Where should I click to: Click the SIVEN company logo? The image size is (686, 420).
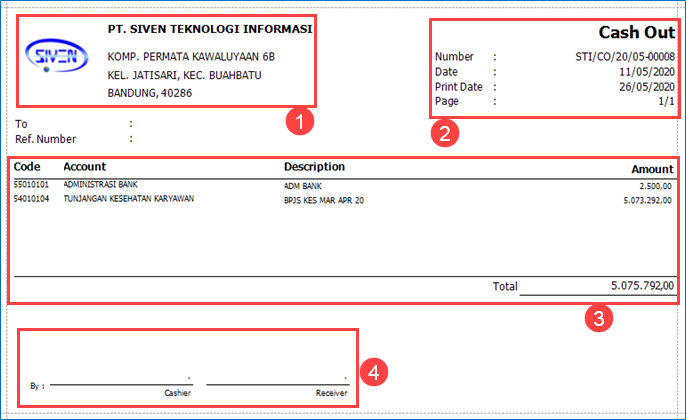(x=57, y=56)
